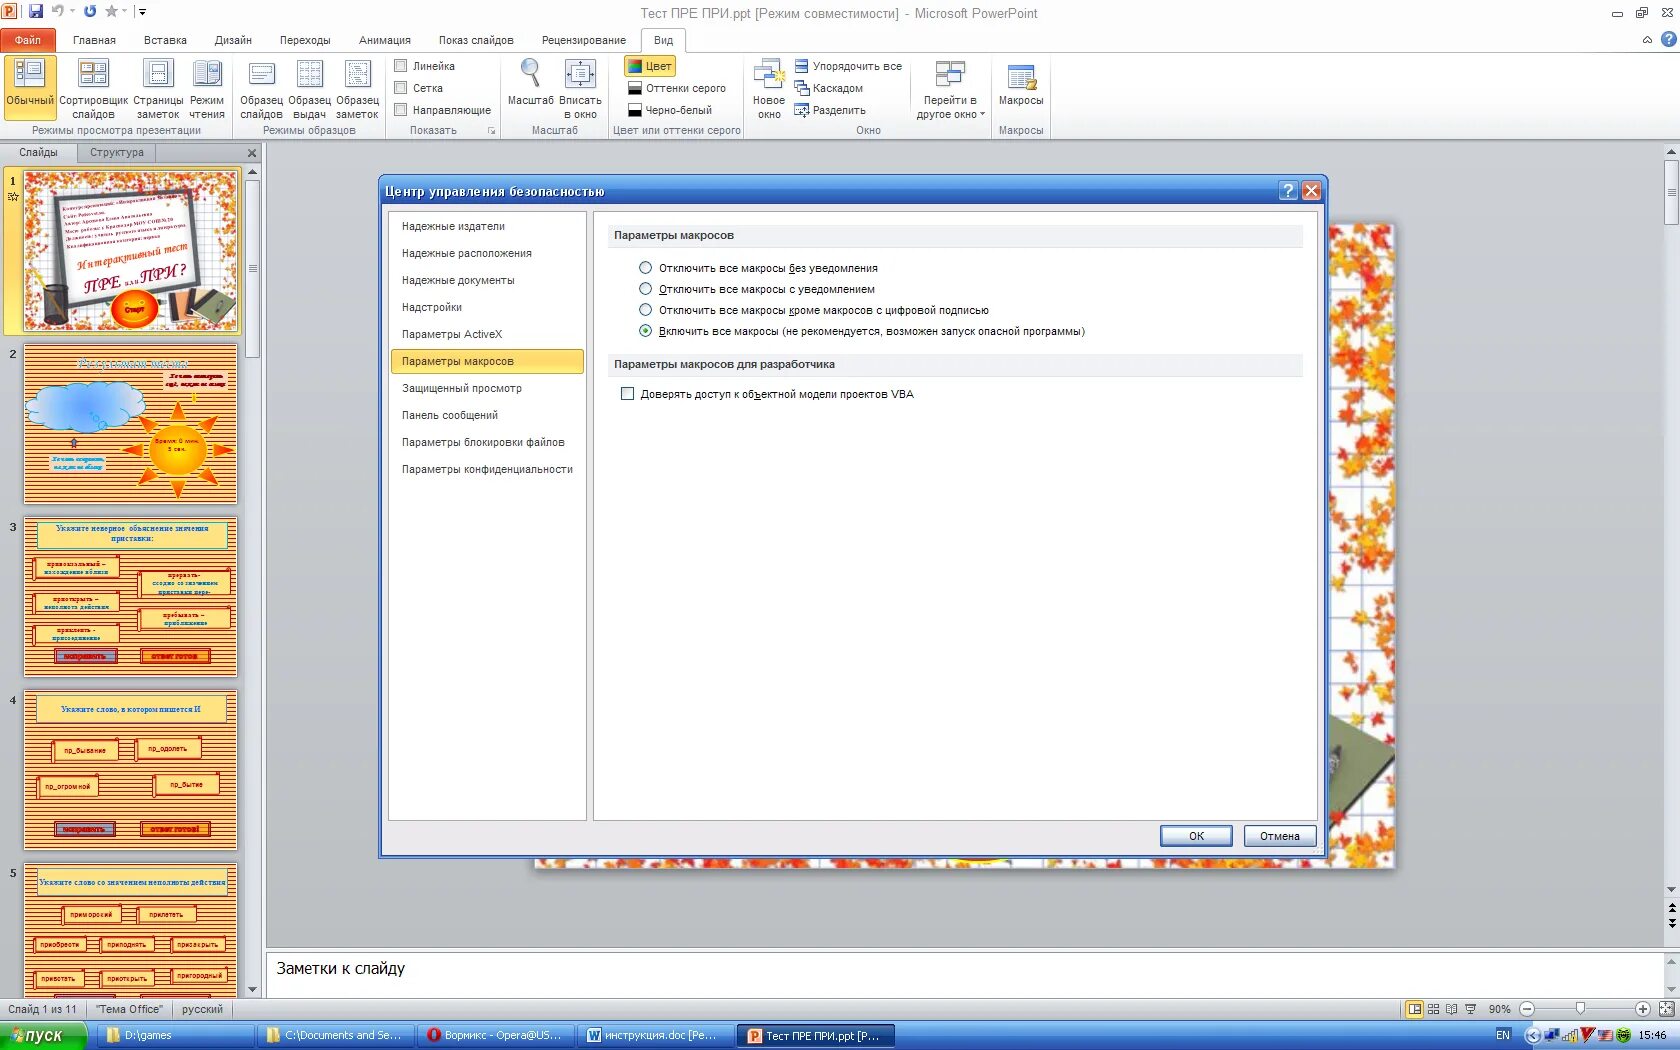Switch to Normal (Обычный) view mode
Screen dimensions: 1680x1050
point(30,88)
